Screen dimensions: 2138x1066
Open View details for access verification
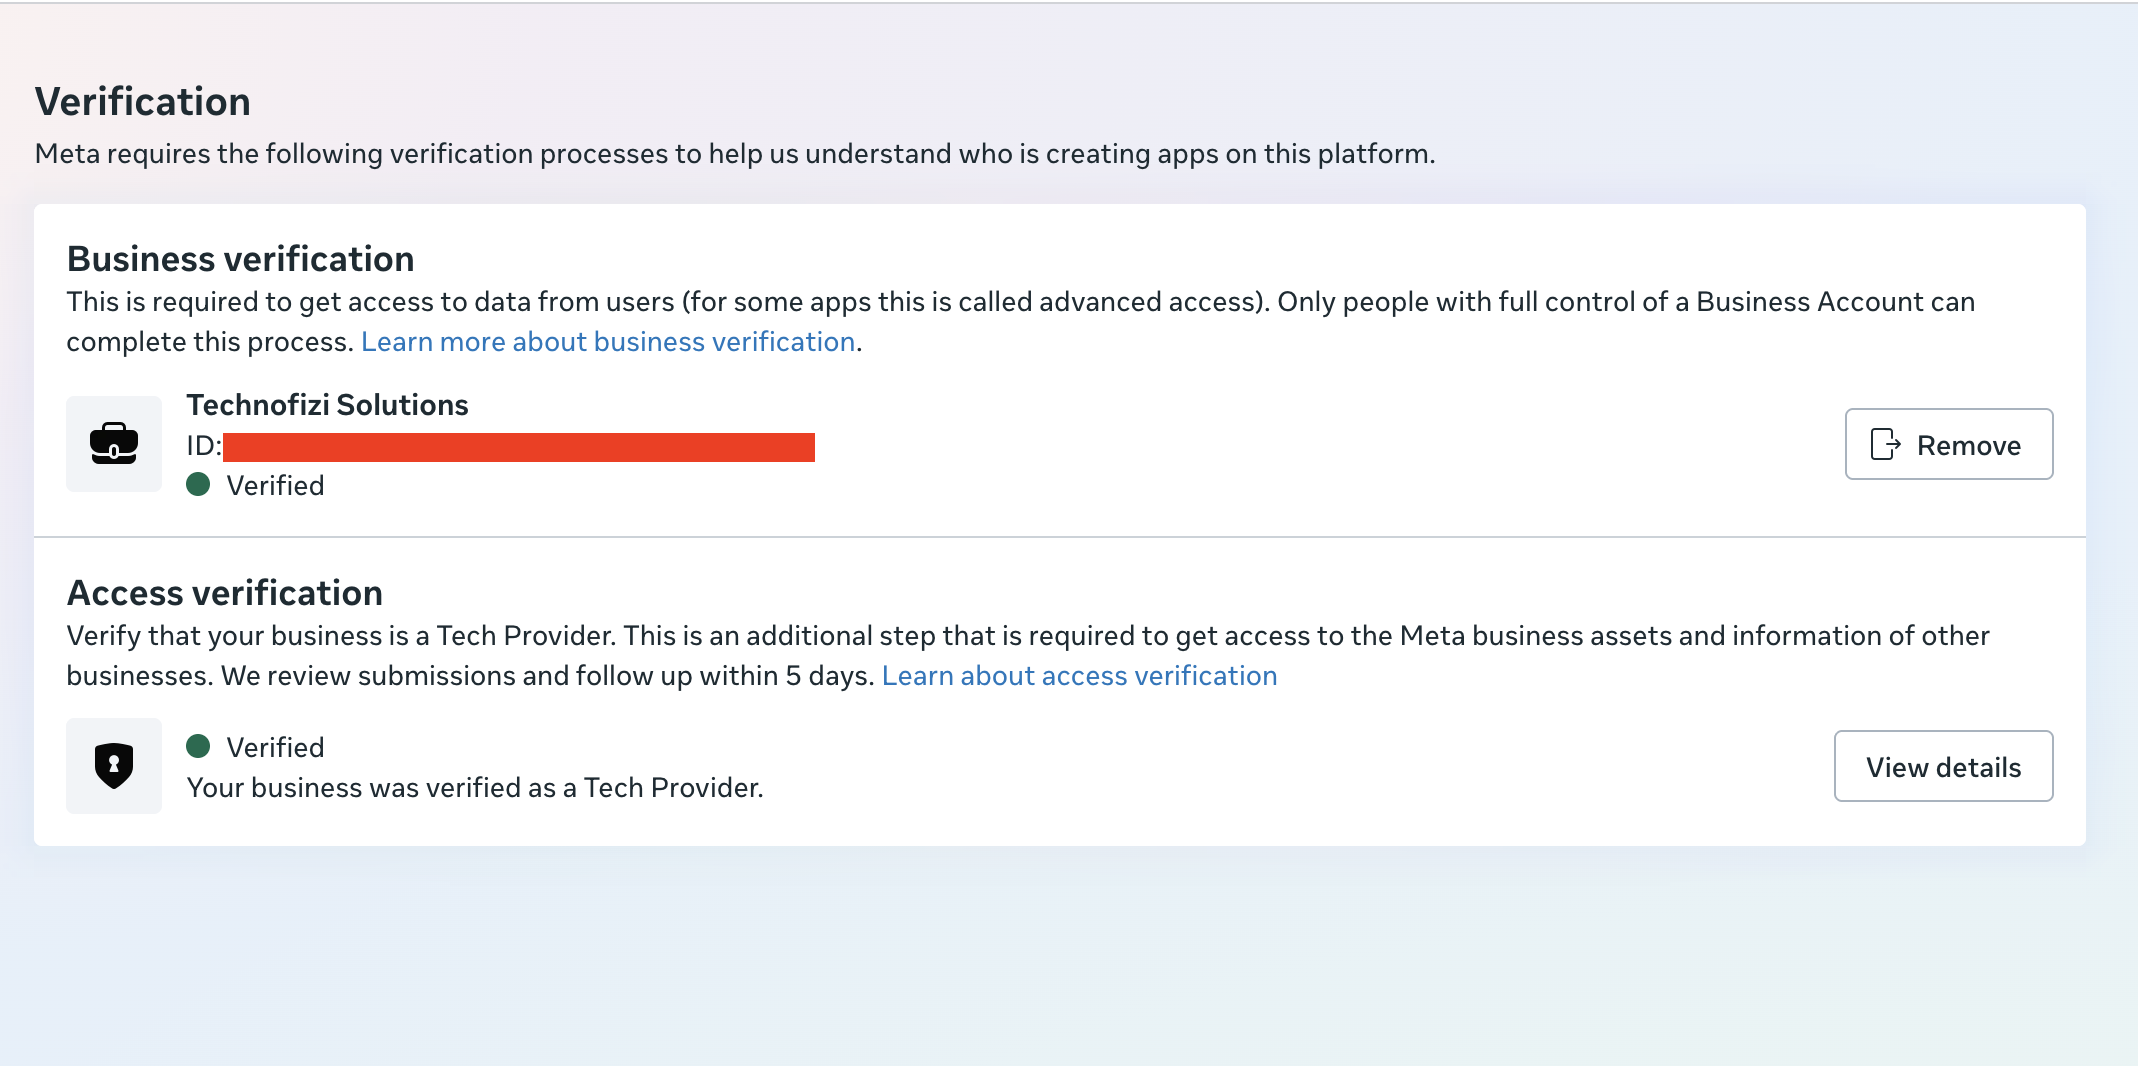tap(1943, 766)
